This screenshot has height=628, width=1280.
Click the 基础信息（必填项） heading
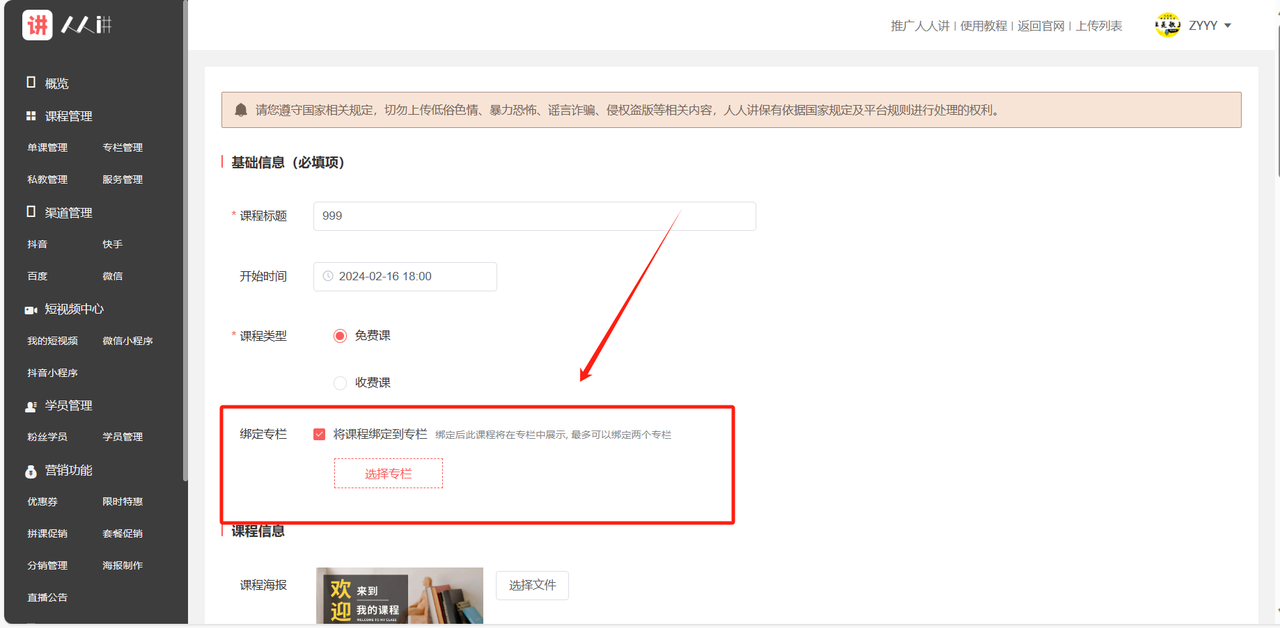tap(288, 162)
